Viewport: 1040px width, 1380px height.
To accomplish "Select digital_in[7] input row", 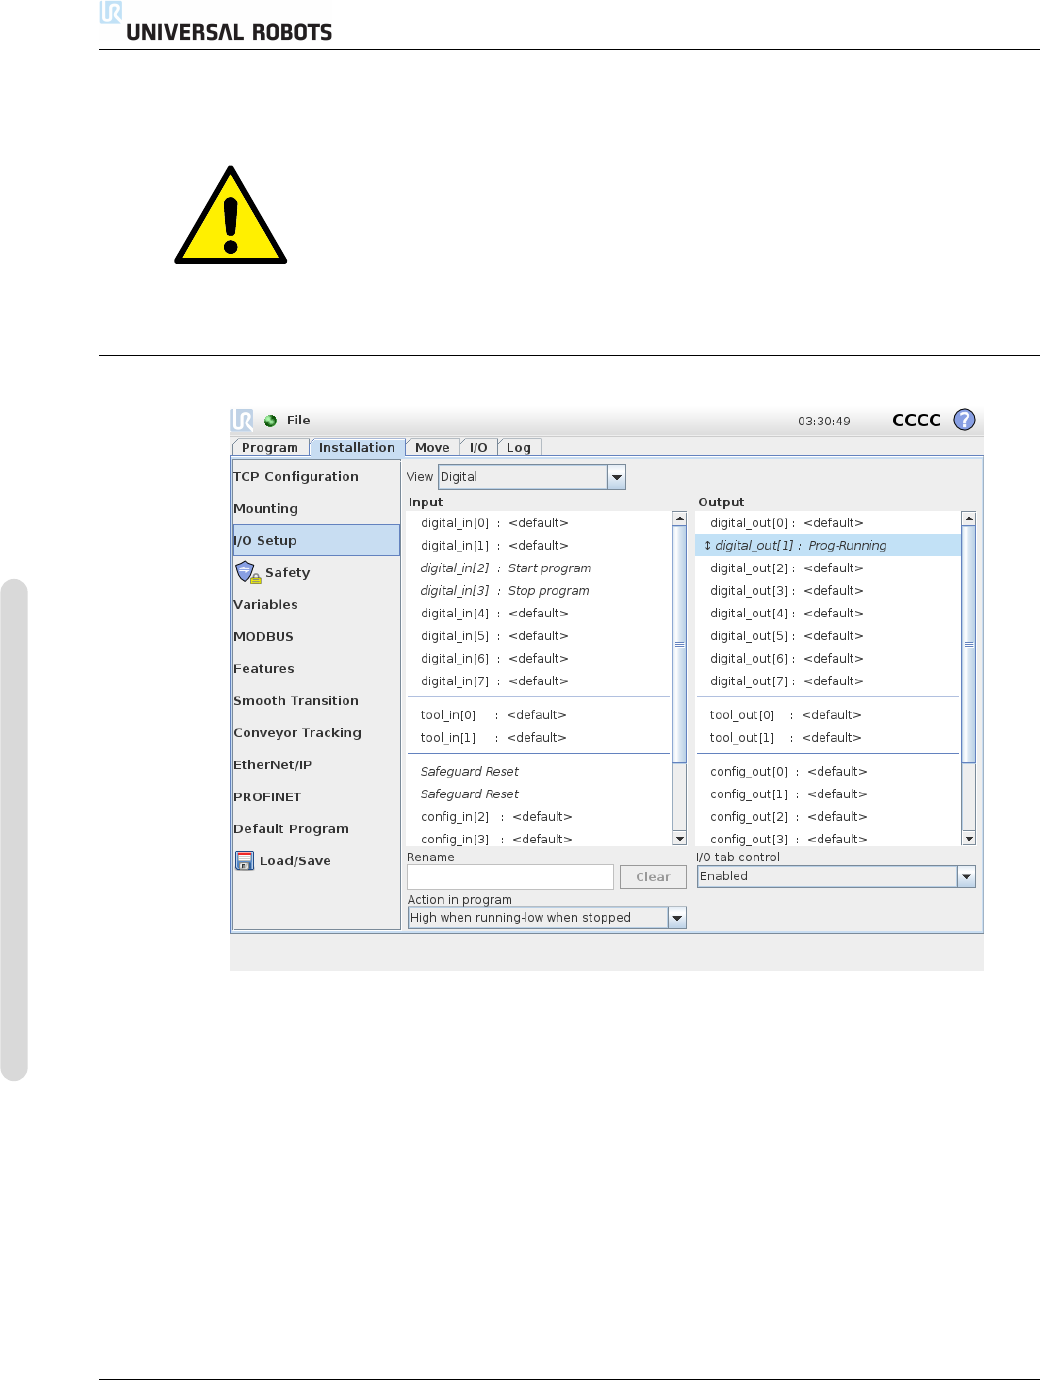I will click(x=539, y=682).
